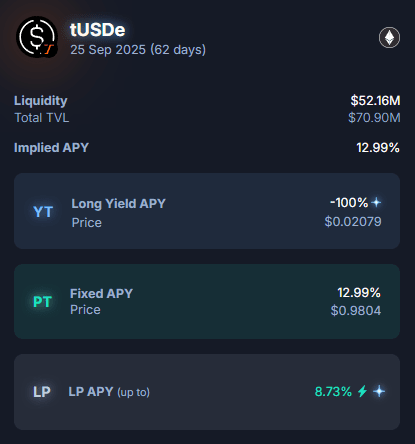
Task: Click the 8.73% LP APY value
Action: point(333,391)
